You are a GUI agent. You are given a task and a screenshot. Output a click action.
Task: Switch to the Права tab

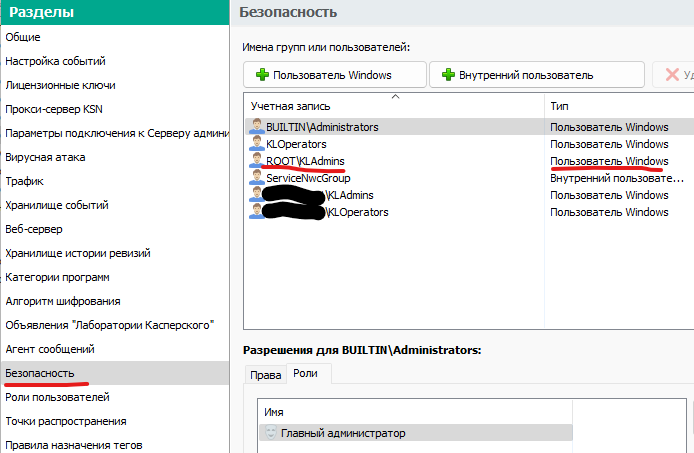click(x=266, y=375)
